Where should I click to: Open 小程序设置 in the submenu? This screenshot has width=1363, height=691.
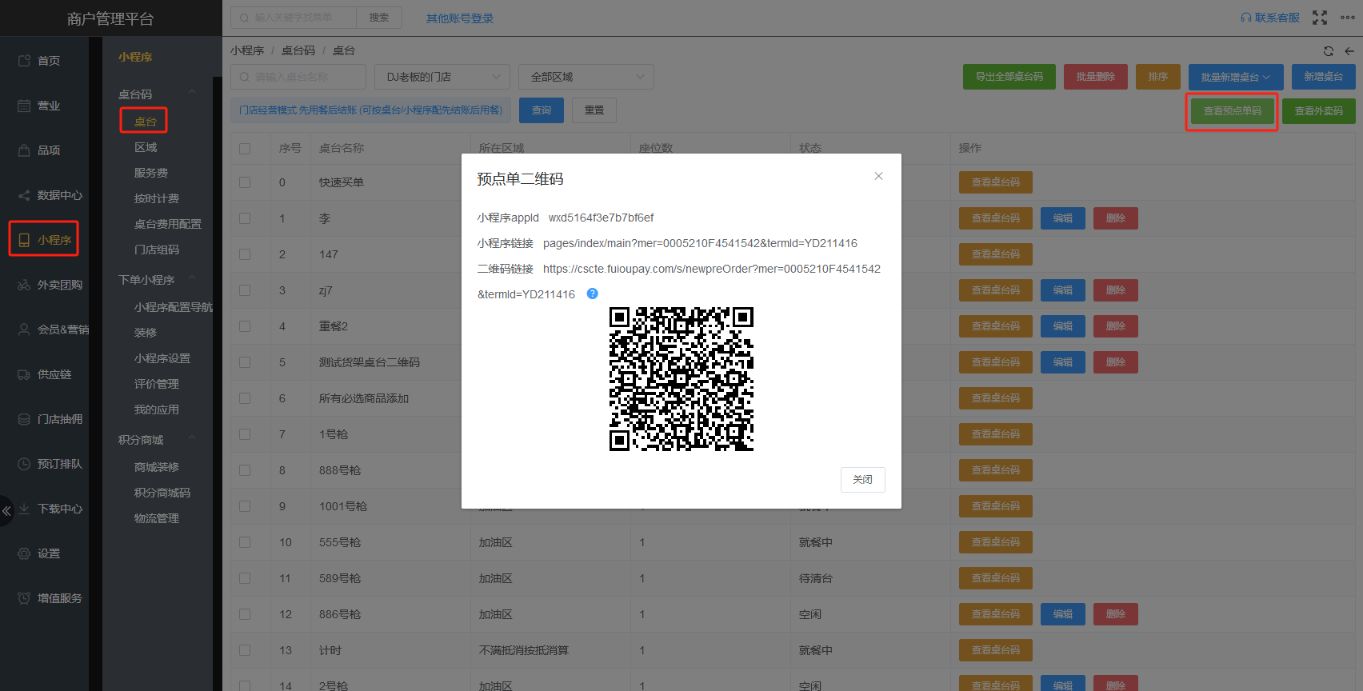point(162,358)
